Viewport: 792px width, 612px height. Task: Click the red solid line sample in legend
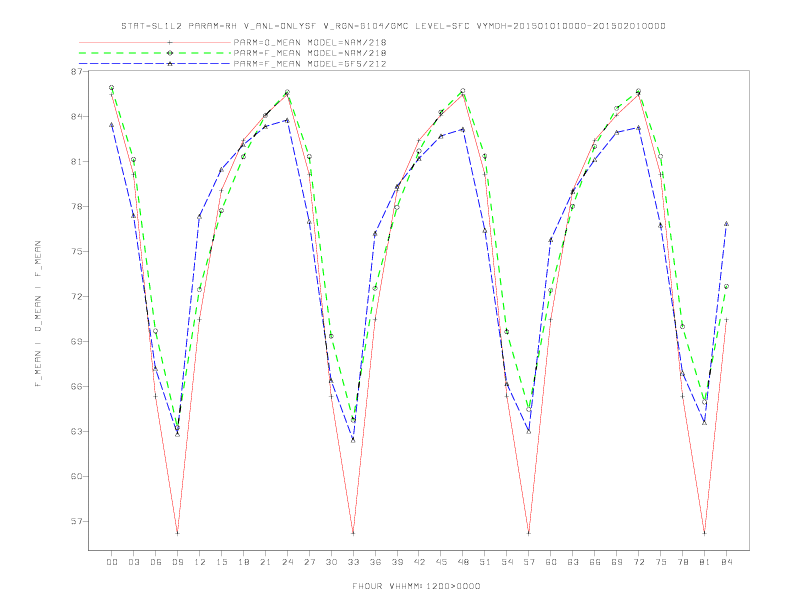(x=155, y=42)
